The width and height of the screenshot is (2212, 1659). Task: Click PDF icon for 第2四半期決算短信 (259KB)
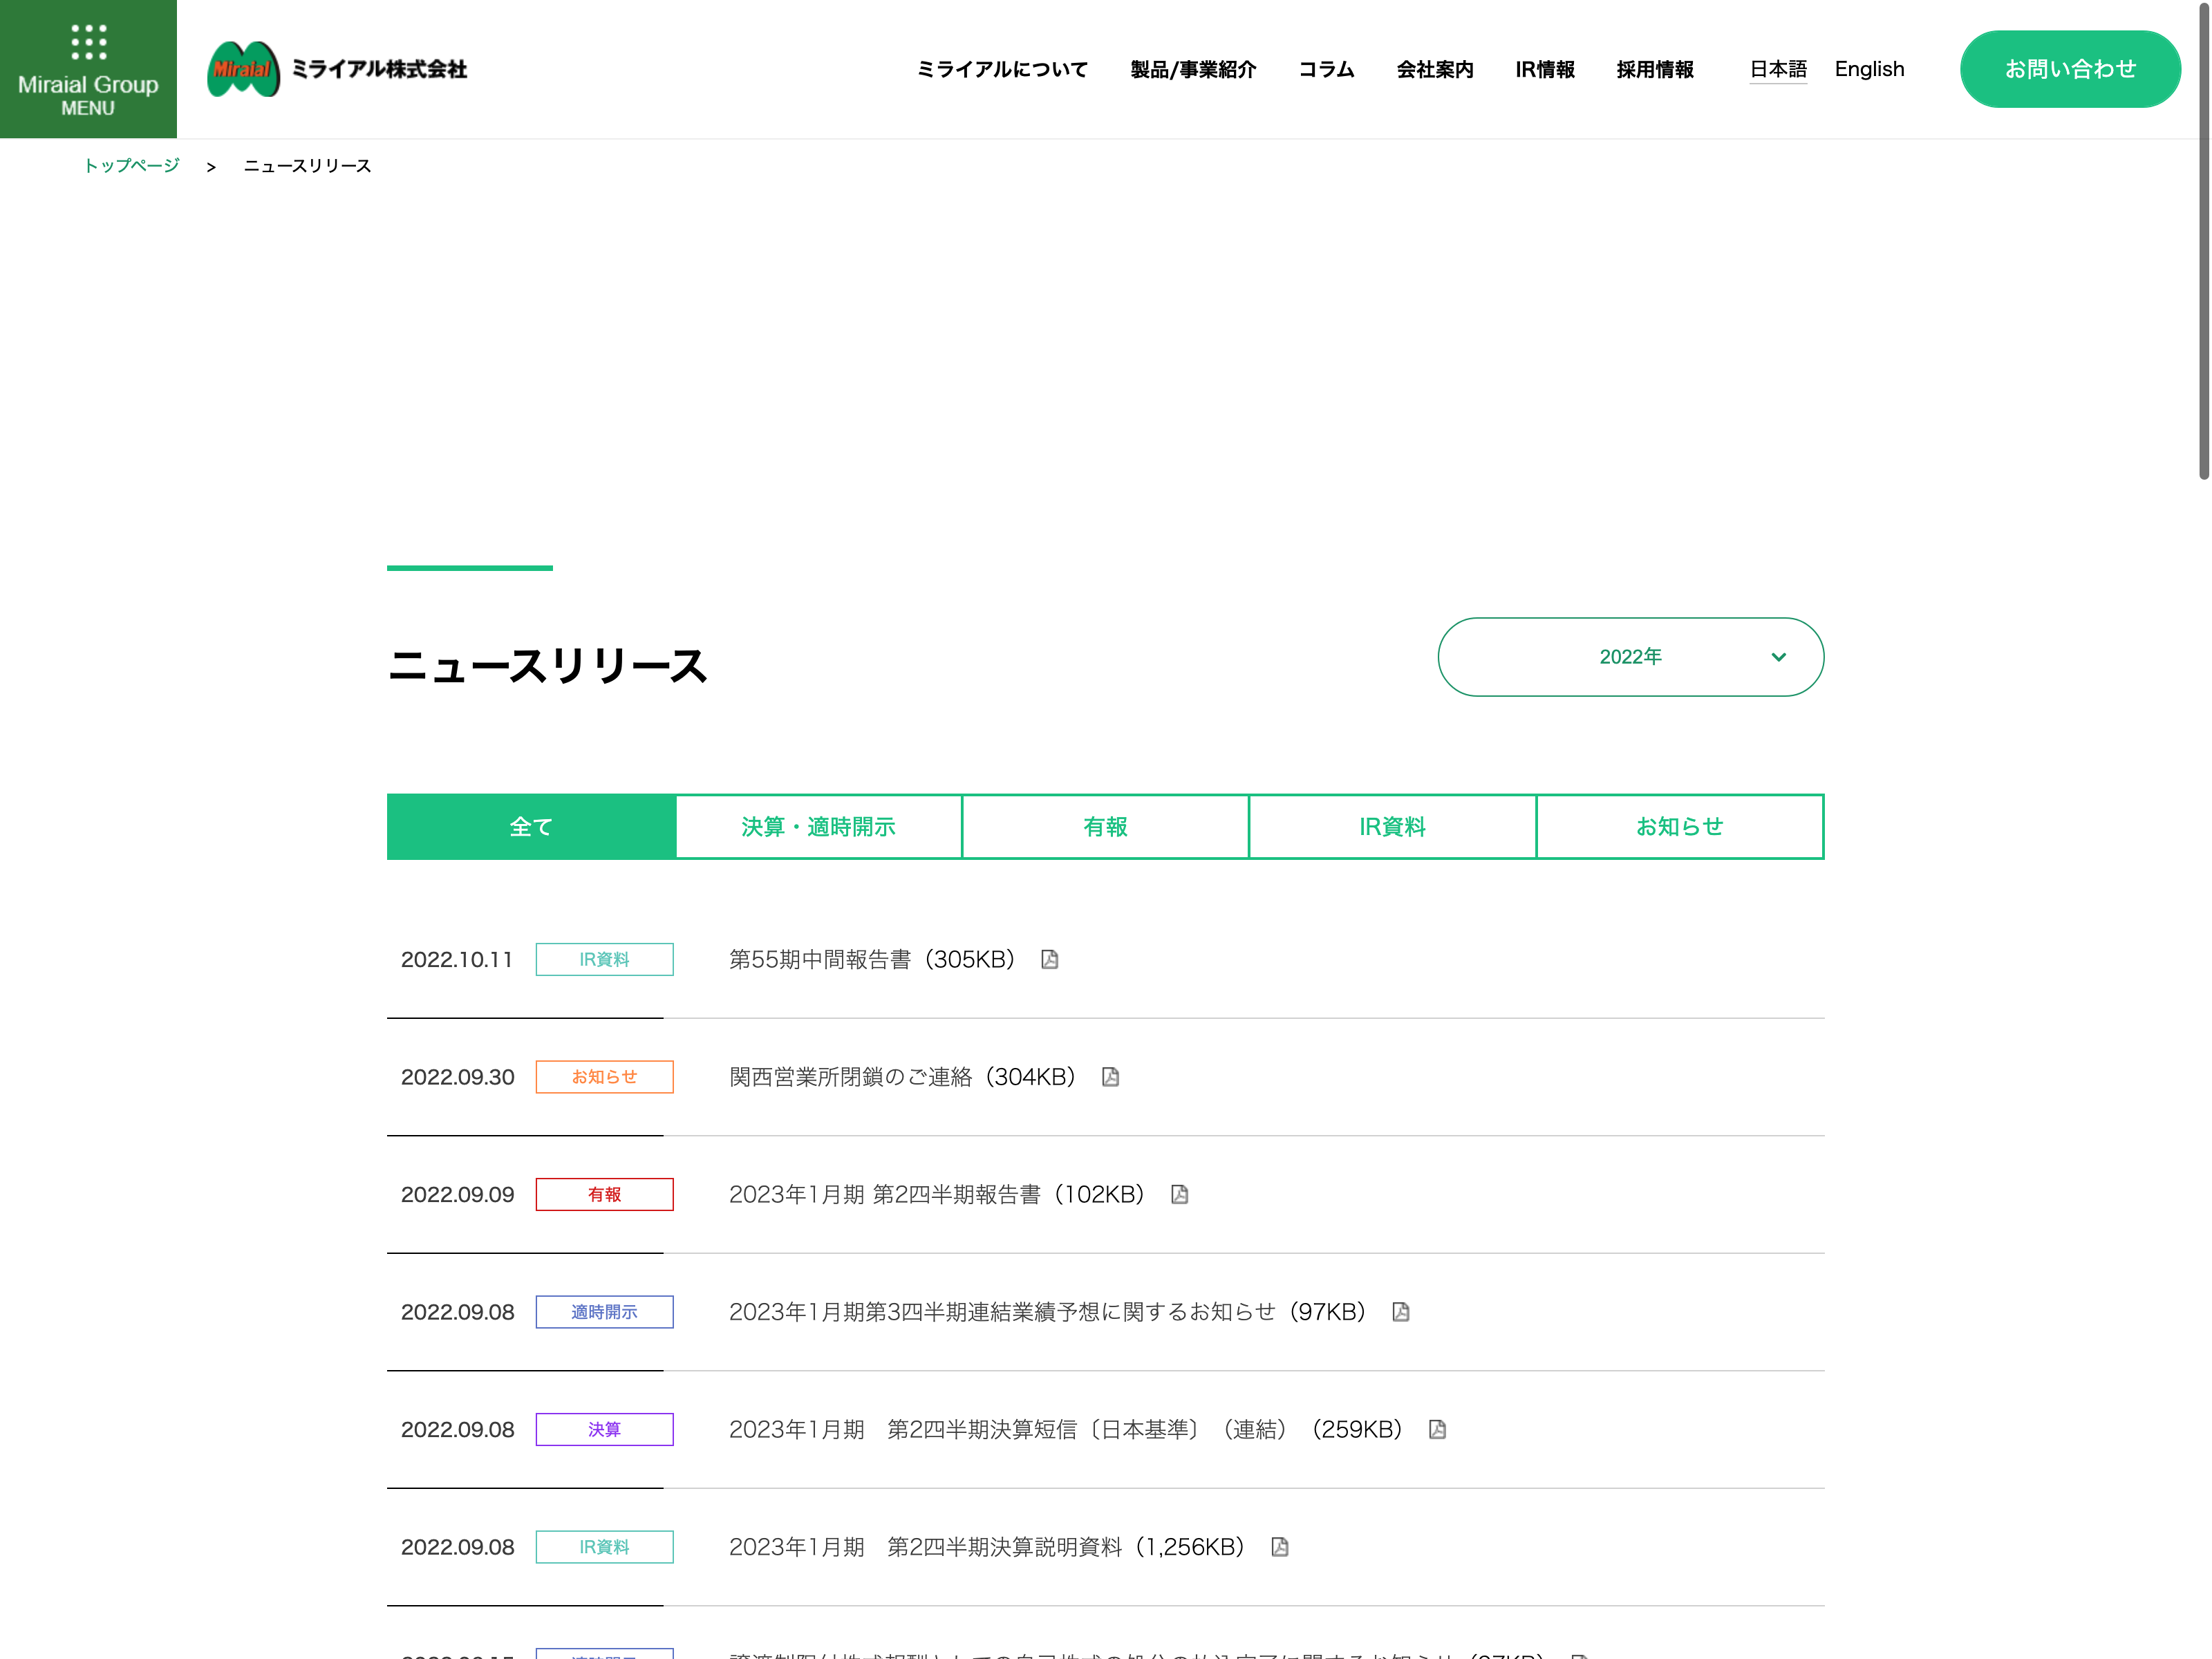pyautogui.click(x=1437, y=1430)
